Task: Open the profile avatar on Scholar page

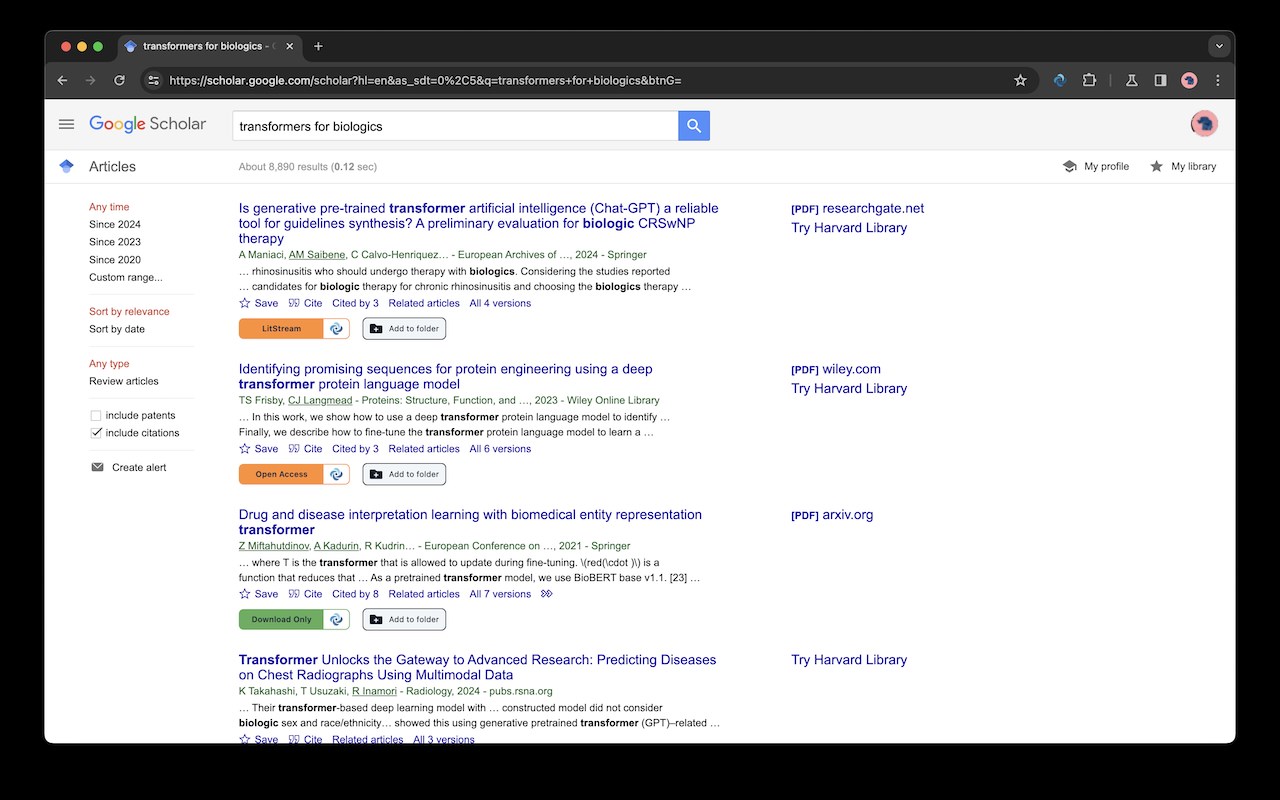Action: 1204,124
